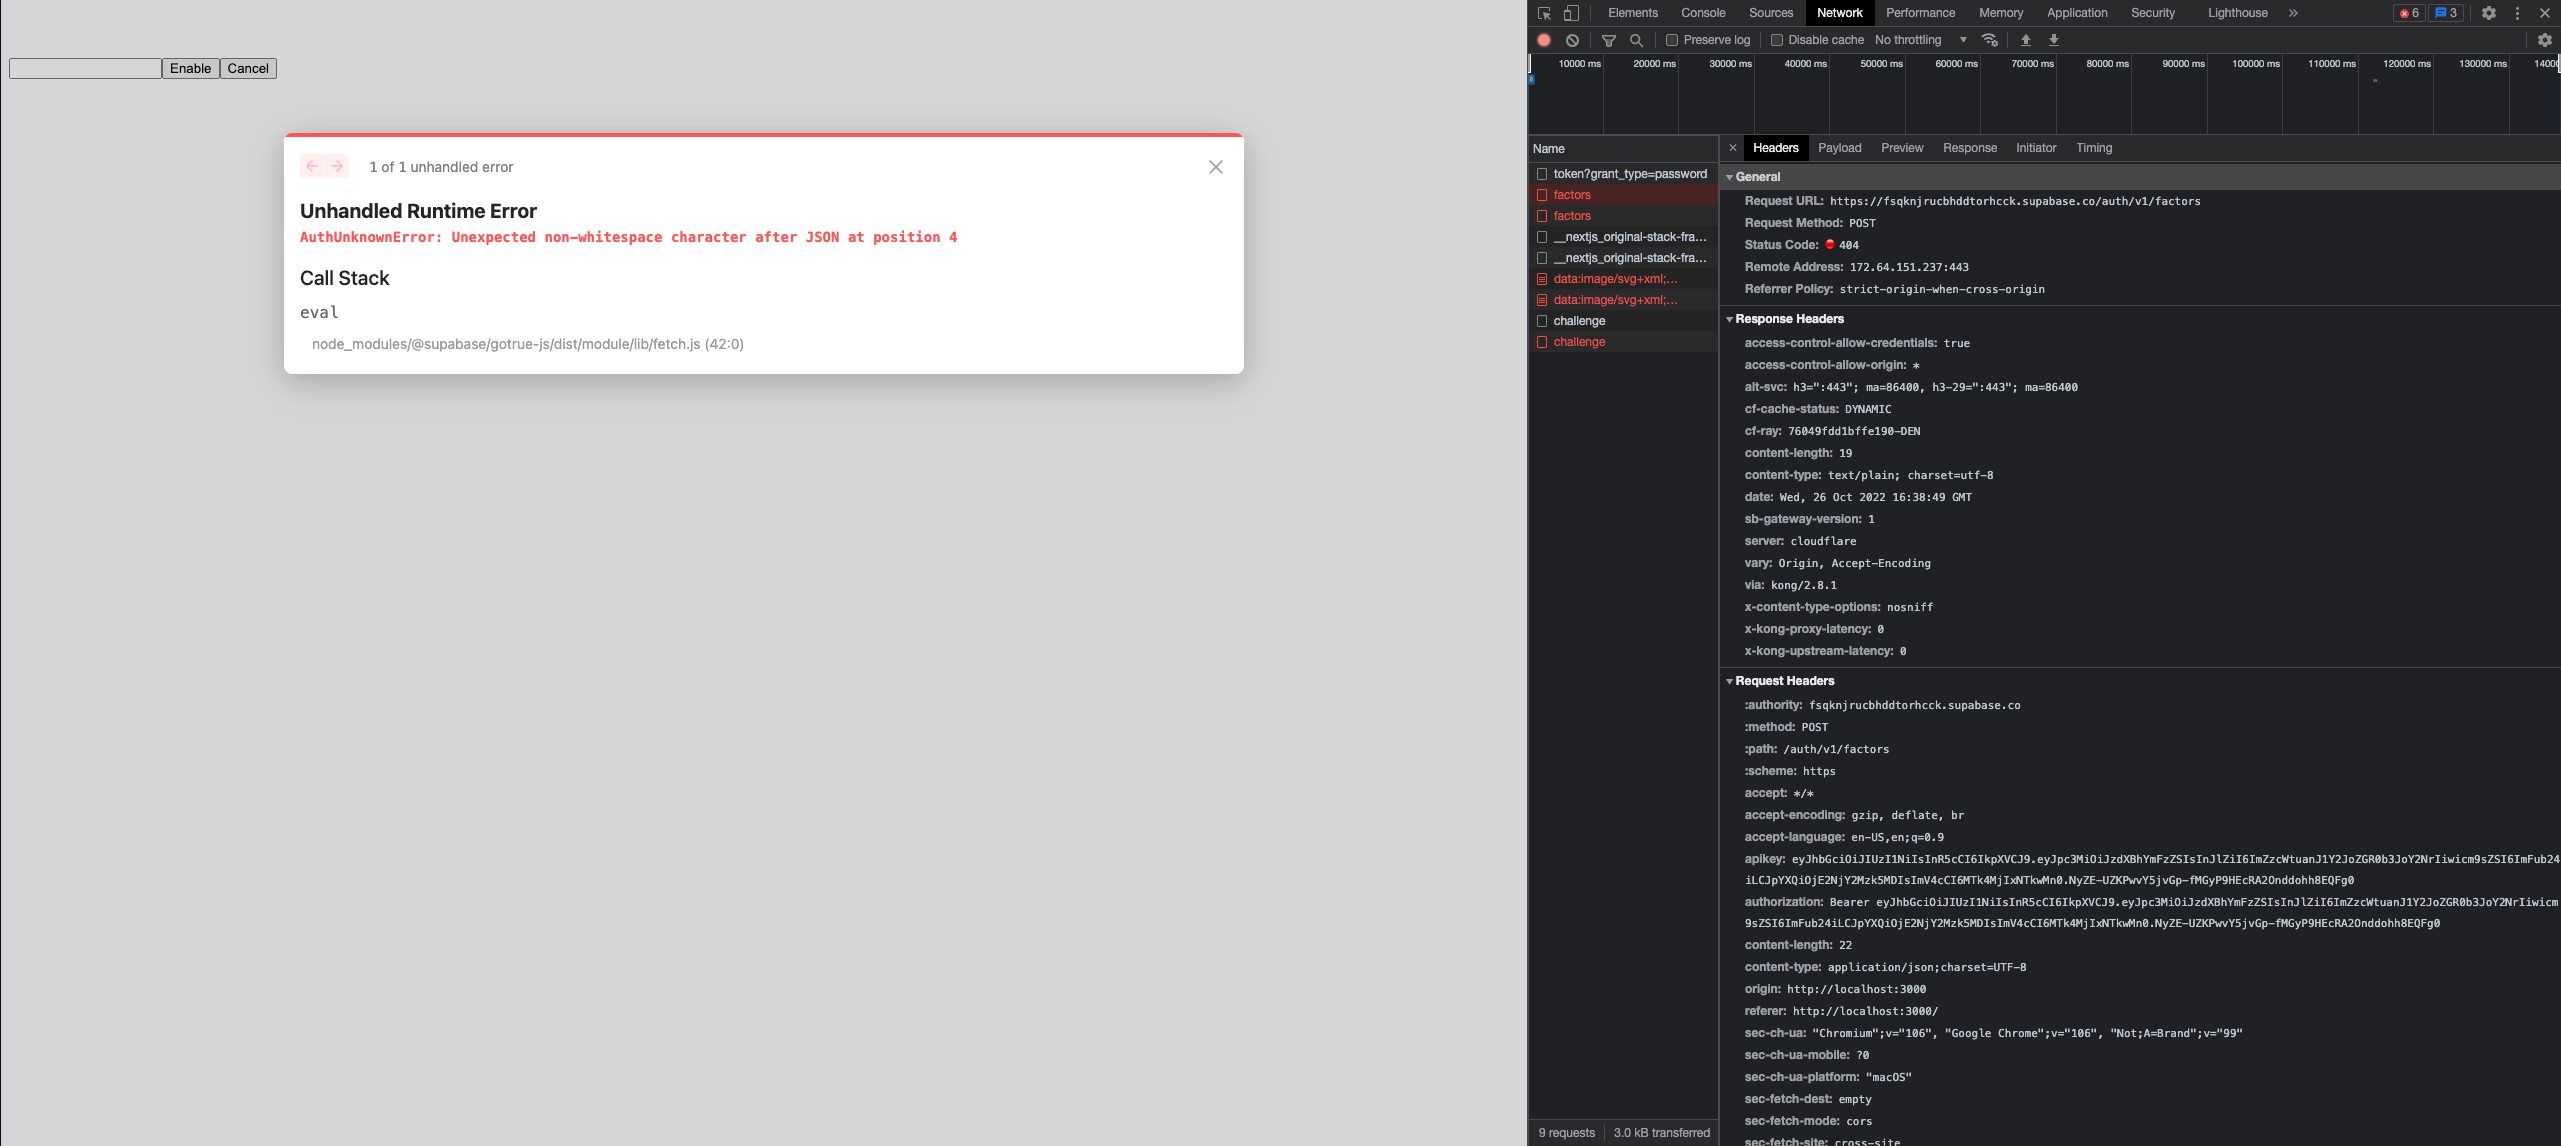Toggle the Preserve log checkbox
This screenshot has height=1146, width=2561.
1673,39
